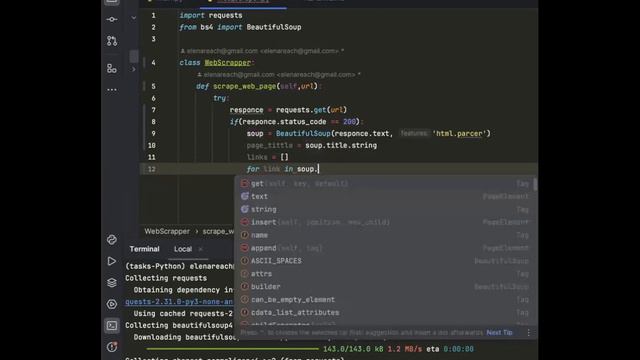The image size is (640, 360).
Task: Click scrape_web_page in the def line
Action: pos(244,86)
